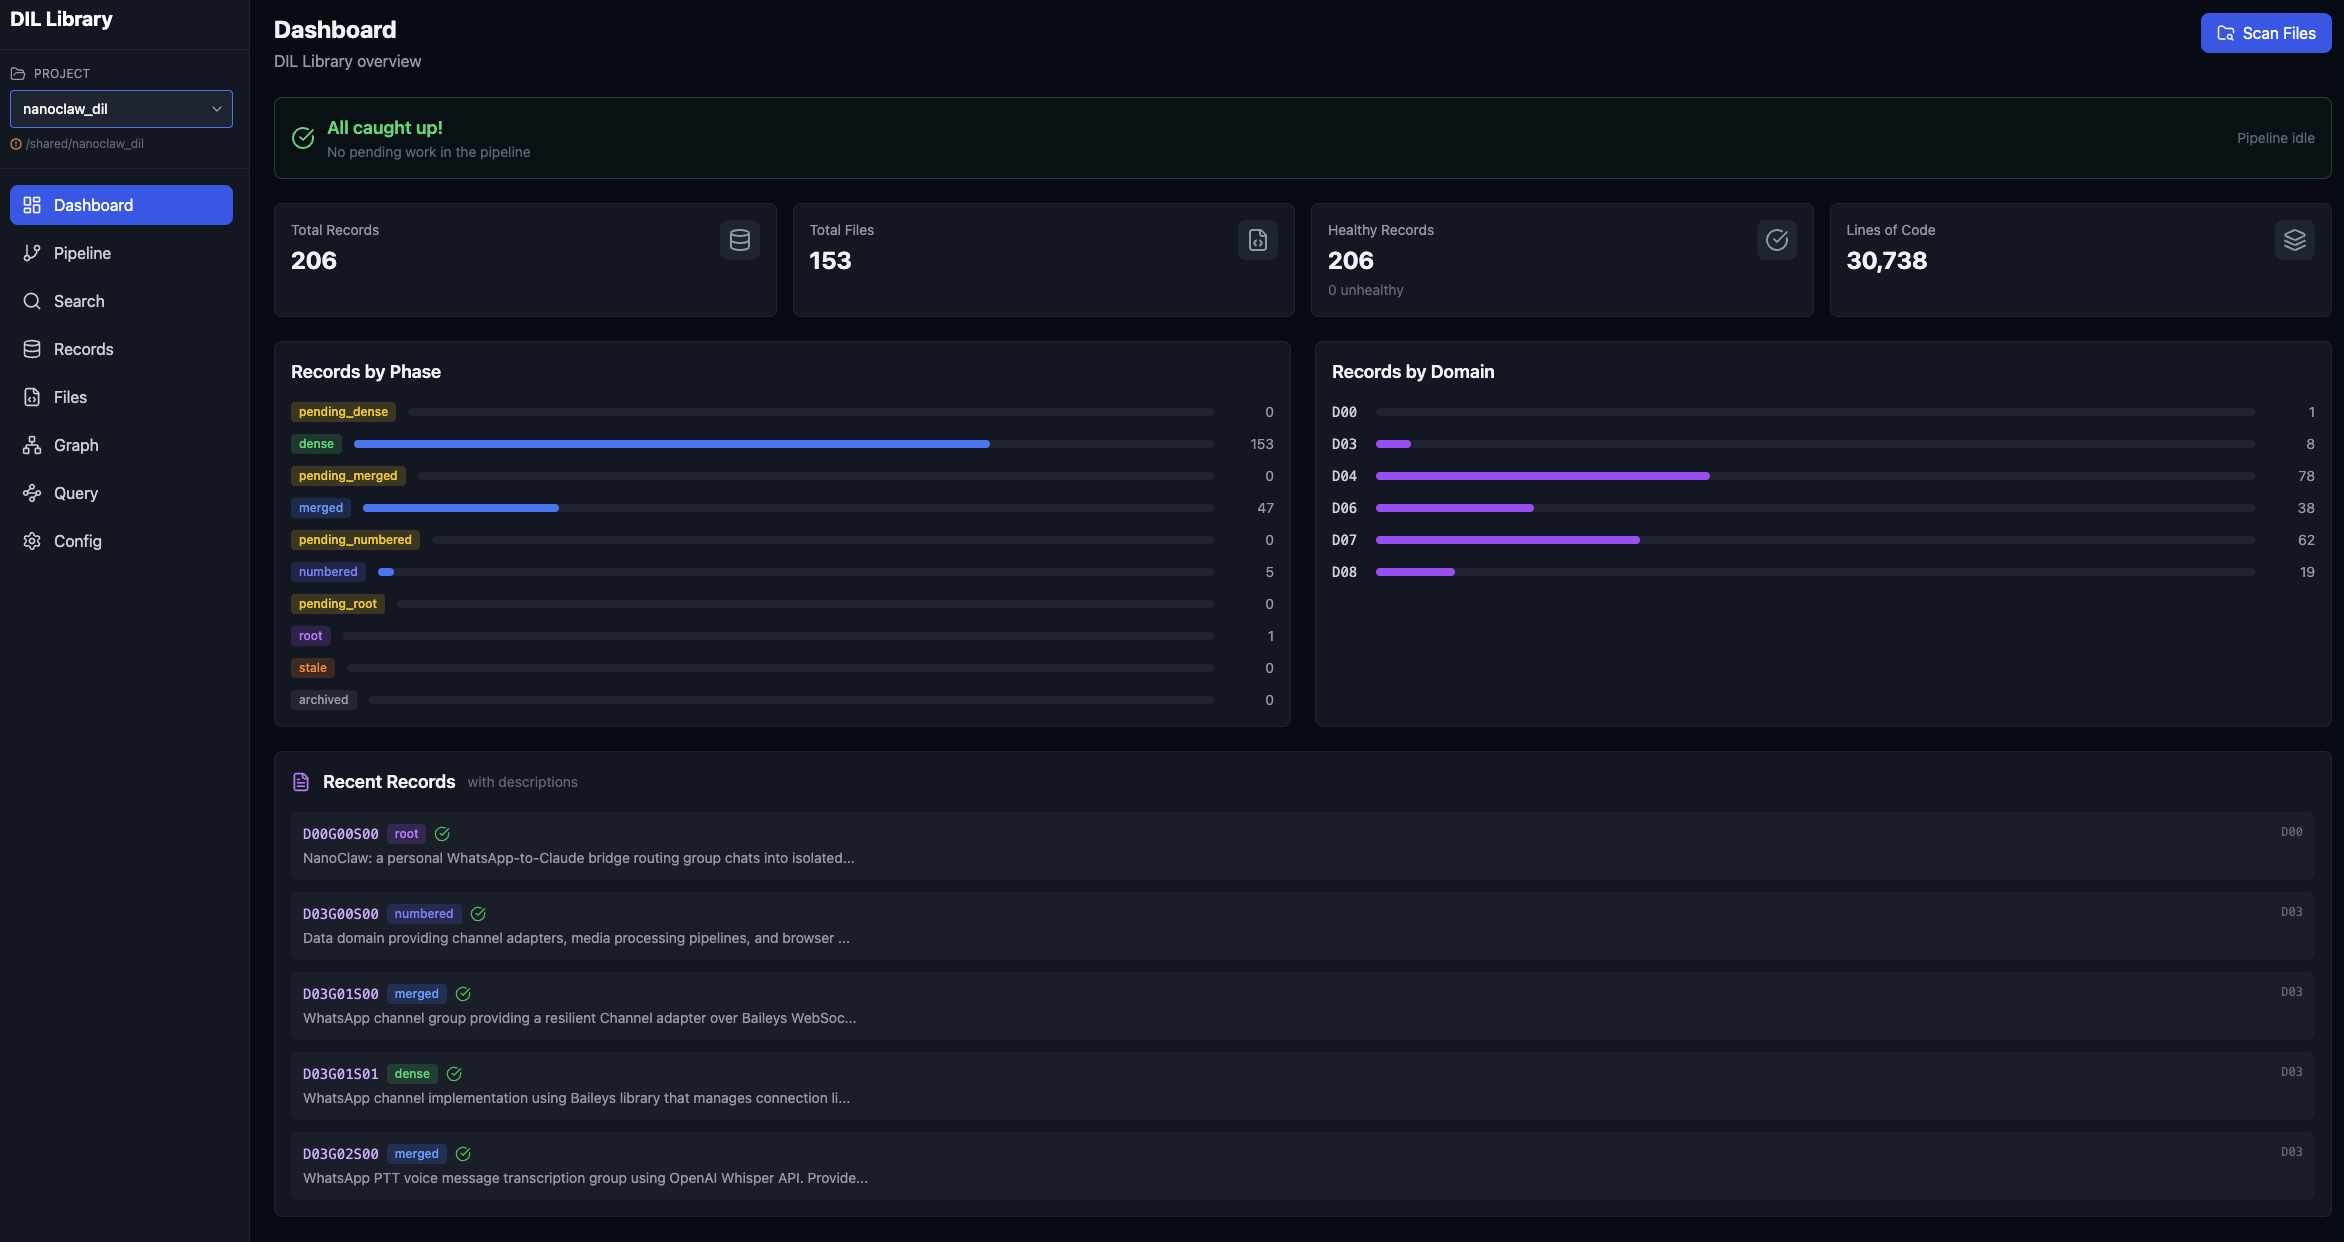Open record D03G00S00 from Recent Records
The image size is (2344, 1242).
click(x=341, y=913)
